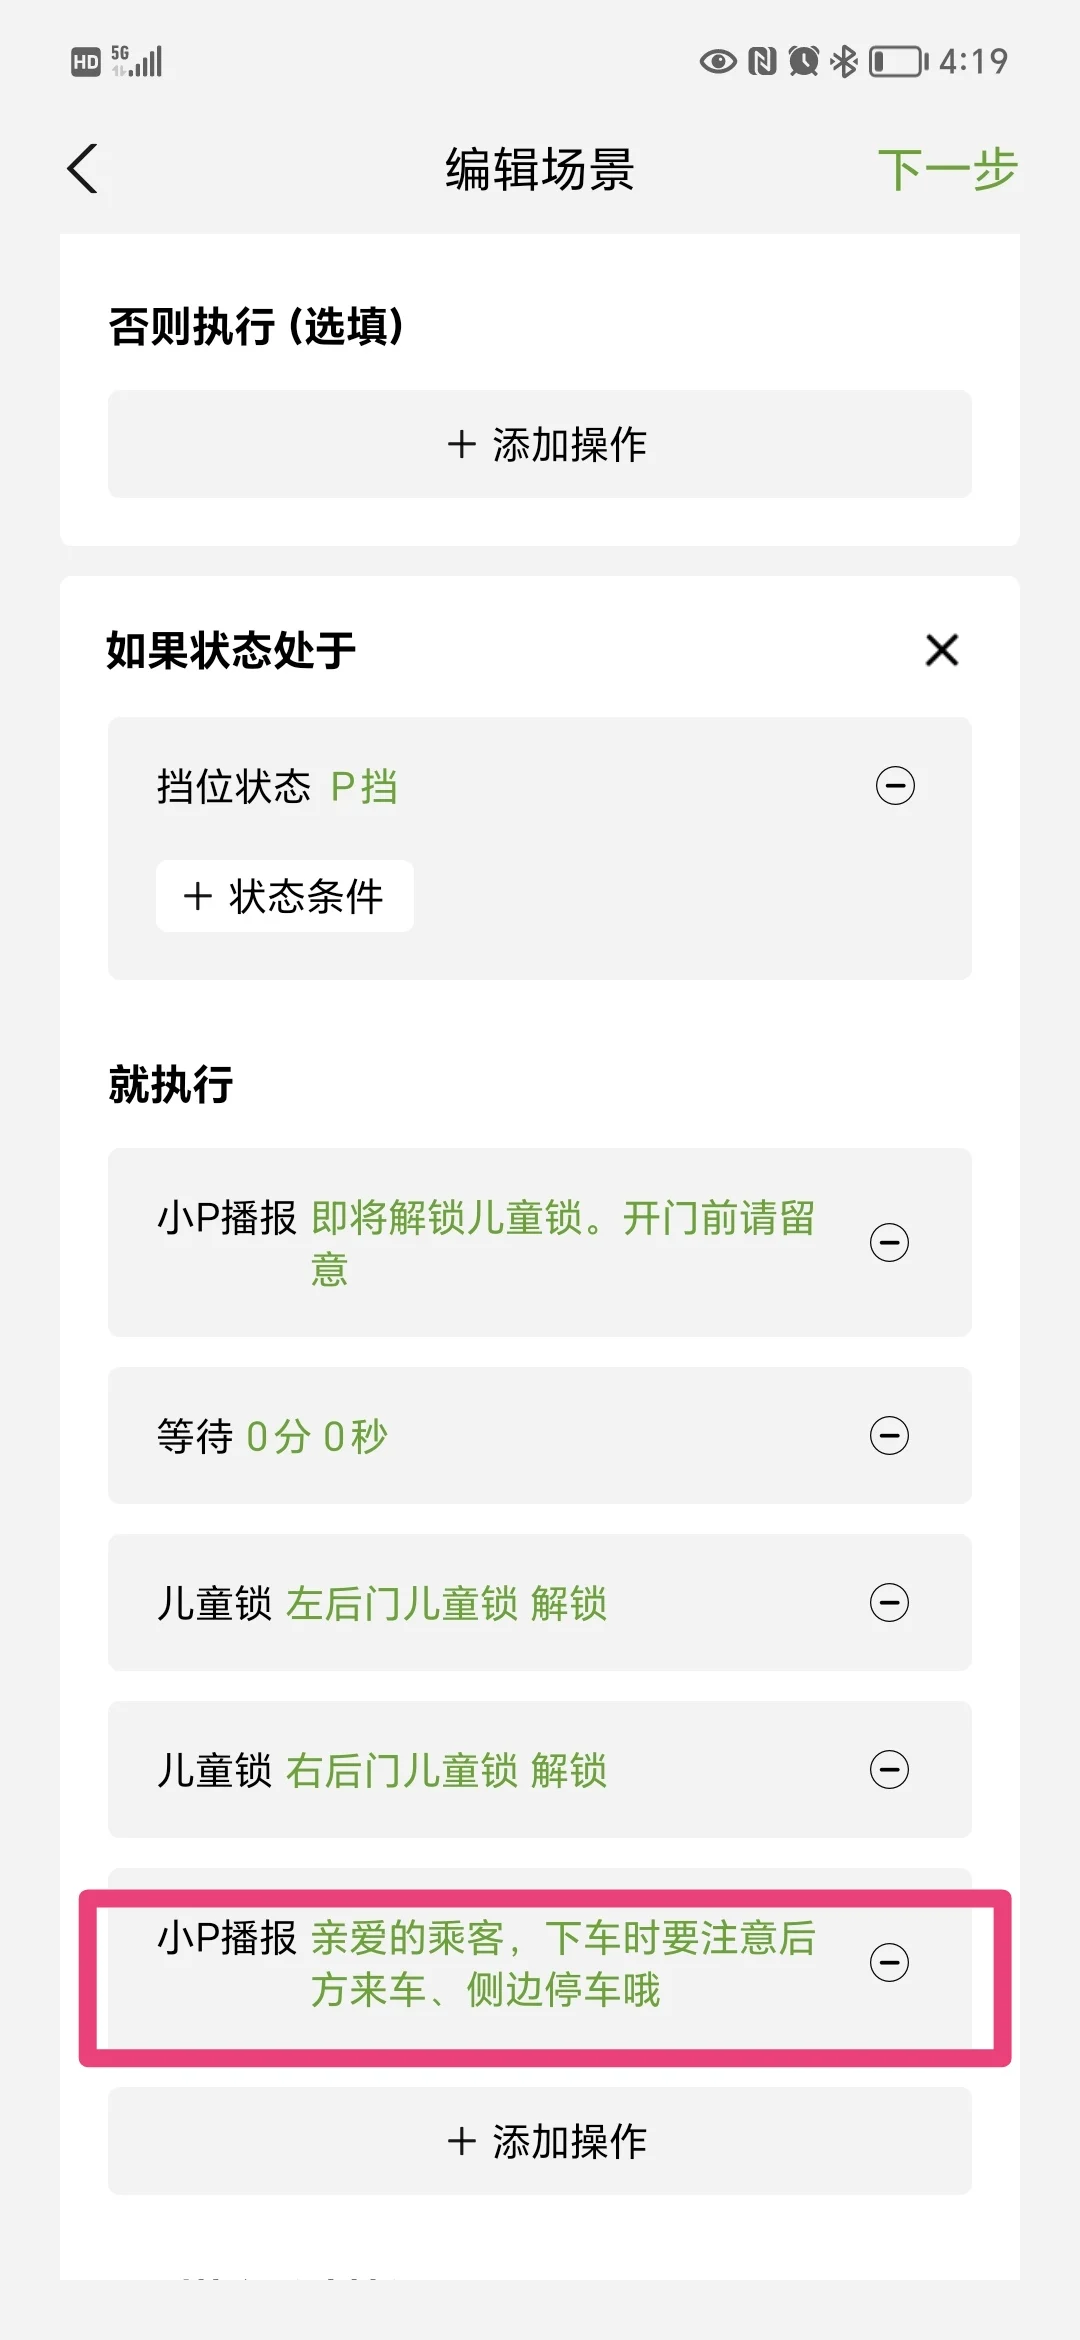The width and height of the screenshot is (1080, 2340).
Task: Add operation under 就执行 list
Action: (540, 2141)
